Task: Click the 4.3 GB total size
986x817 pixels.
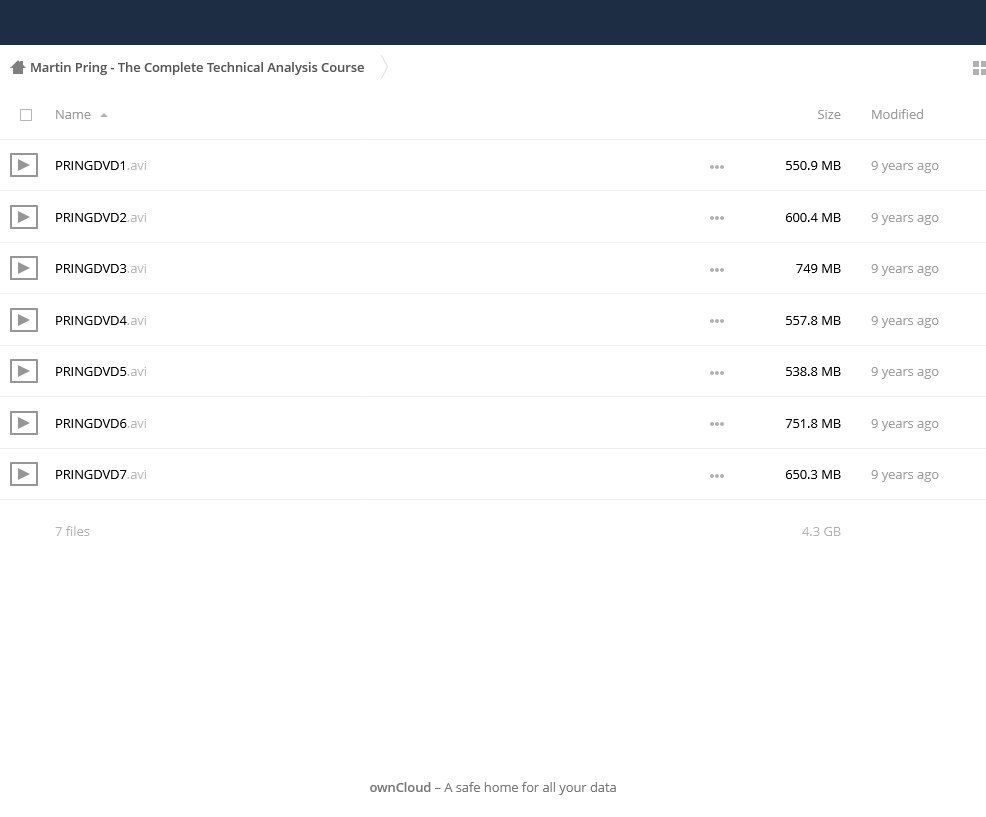Action: pyautogui.click(x=821, y=531)
